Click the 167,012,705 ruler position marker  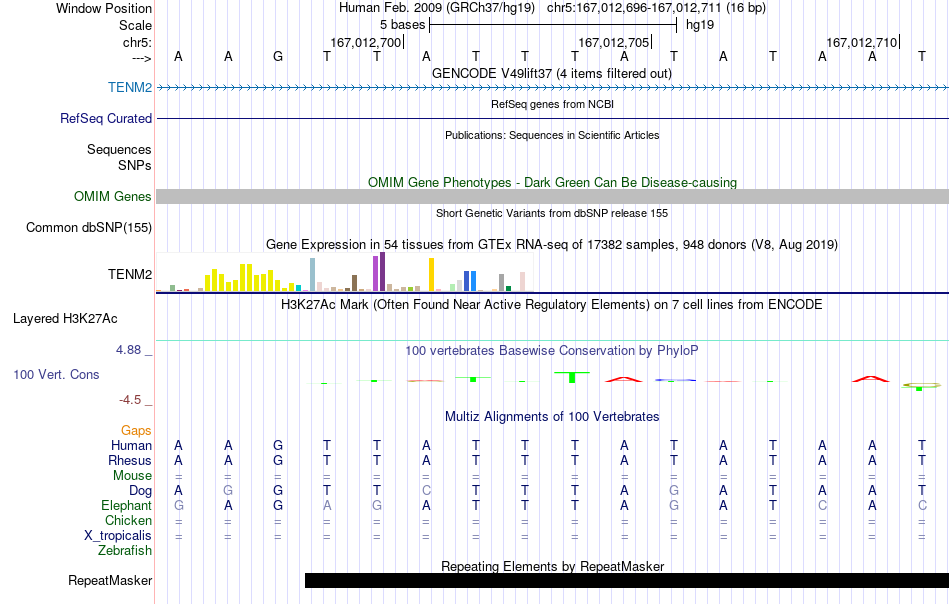[614, 42]
